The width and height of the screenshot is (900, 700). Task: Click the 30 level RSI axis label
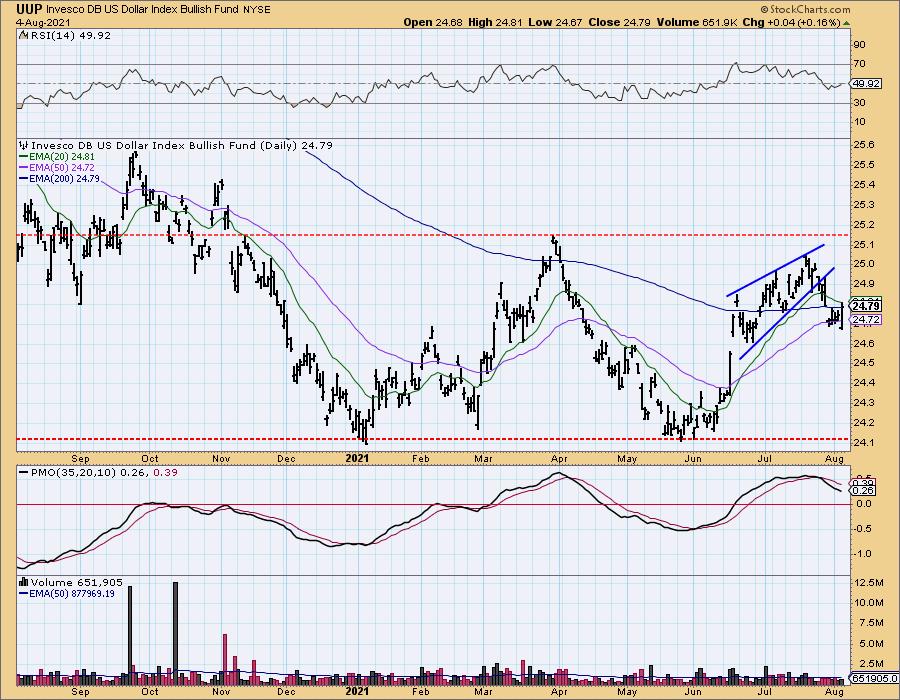pos(860,103)
